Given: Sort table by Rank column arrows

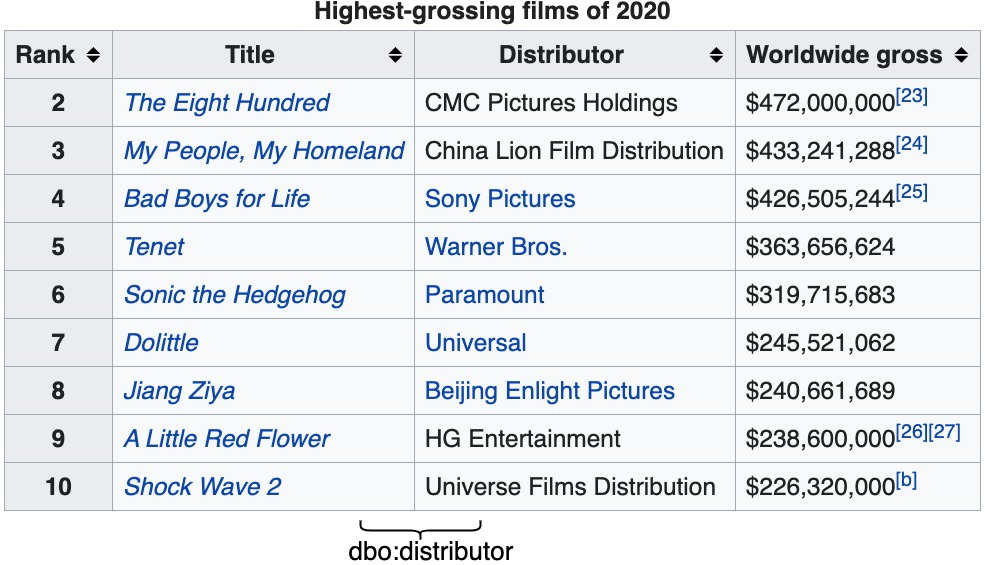Looking at the screenshot, I should click(x=94, y=56).
